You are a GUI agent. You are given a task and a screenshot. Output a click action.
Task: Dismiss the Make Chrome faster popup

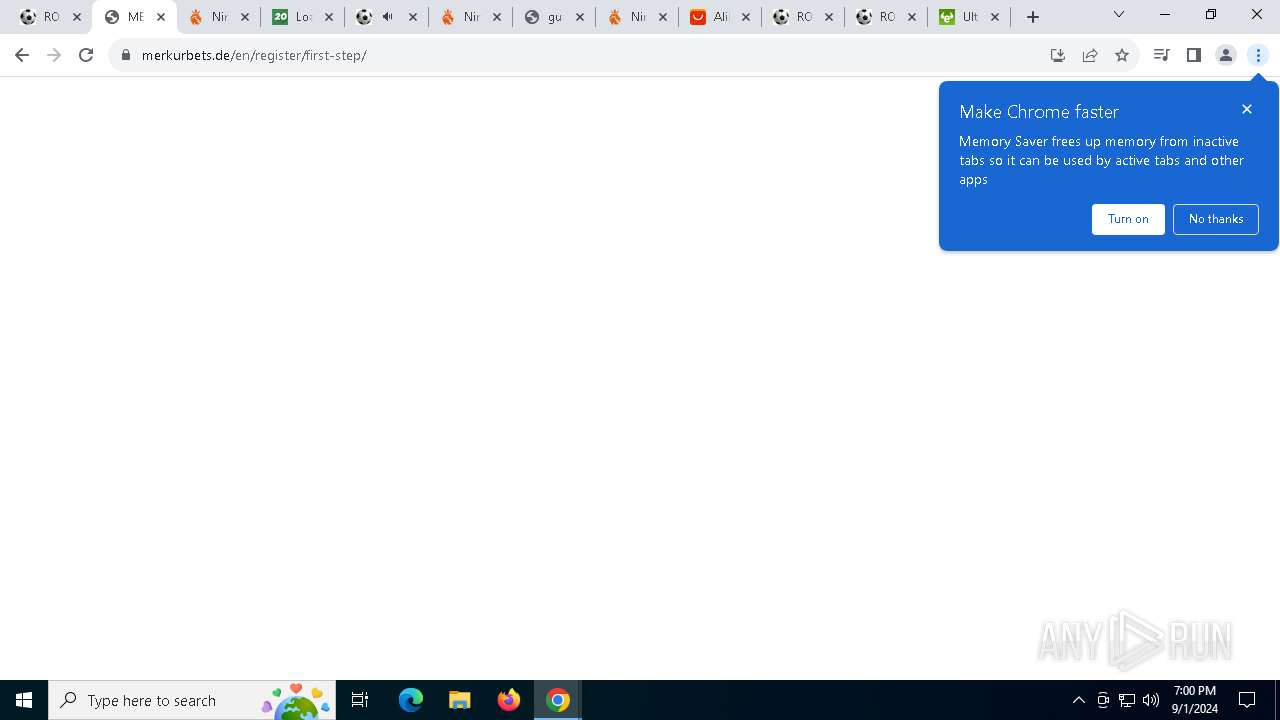(x=1247, y=109)
